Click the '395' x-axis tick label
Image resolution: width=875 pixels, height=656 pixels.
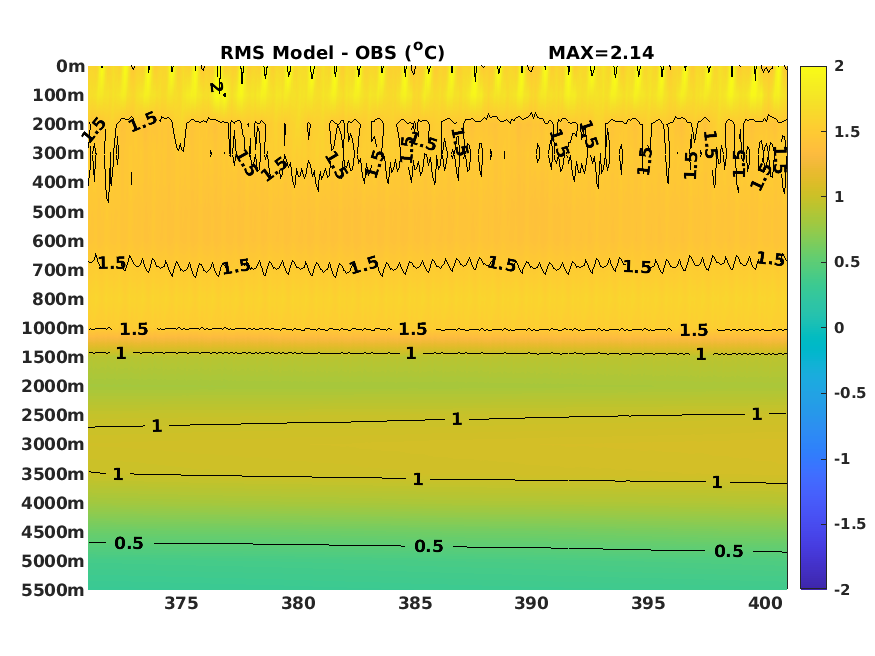tap(648, 604)
